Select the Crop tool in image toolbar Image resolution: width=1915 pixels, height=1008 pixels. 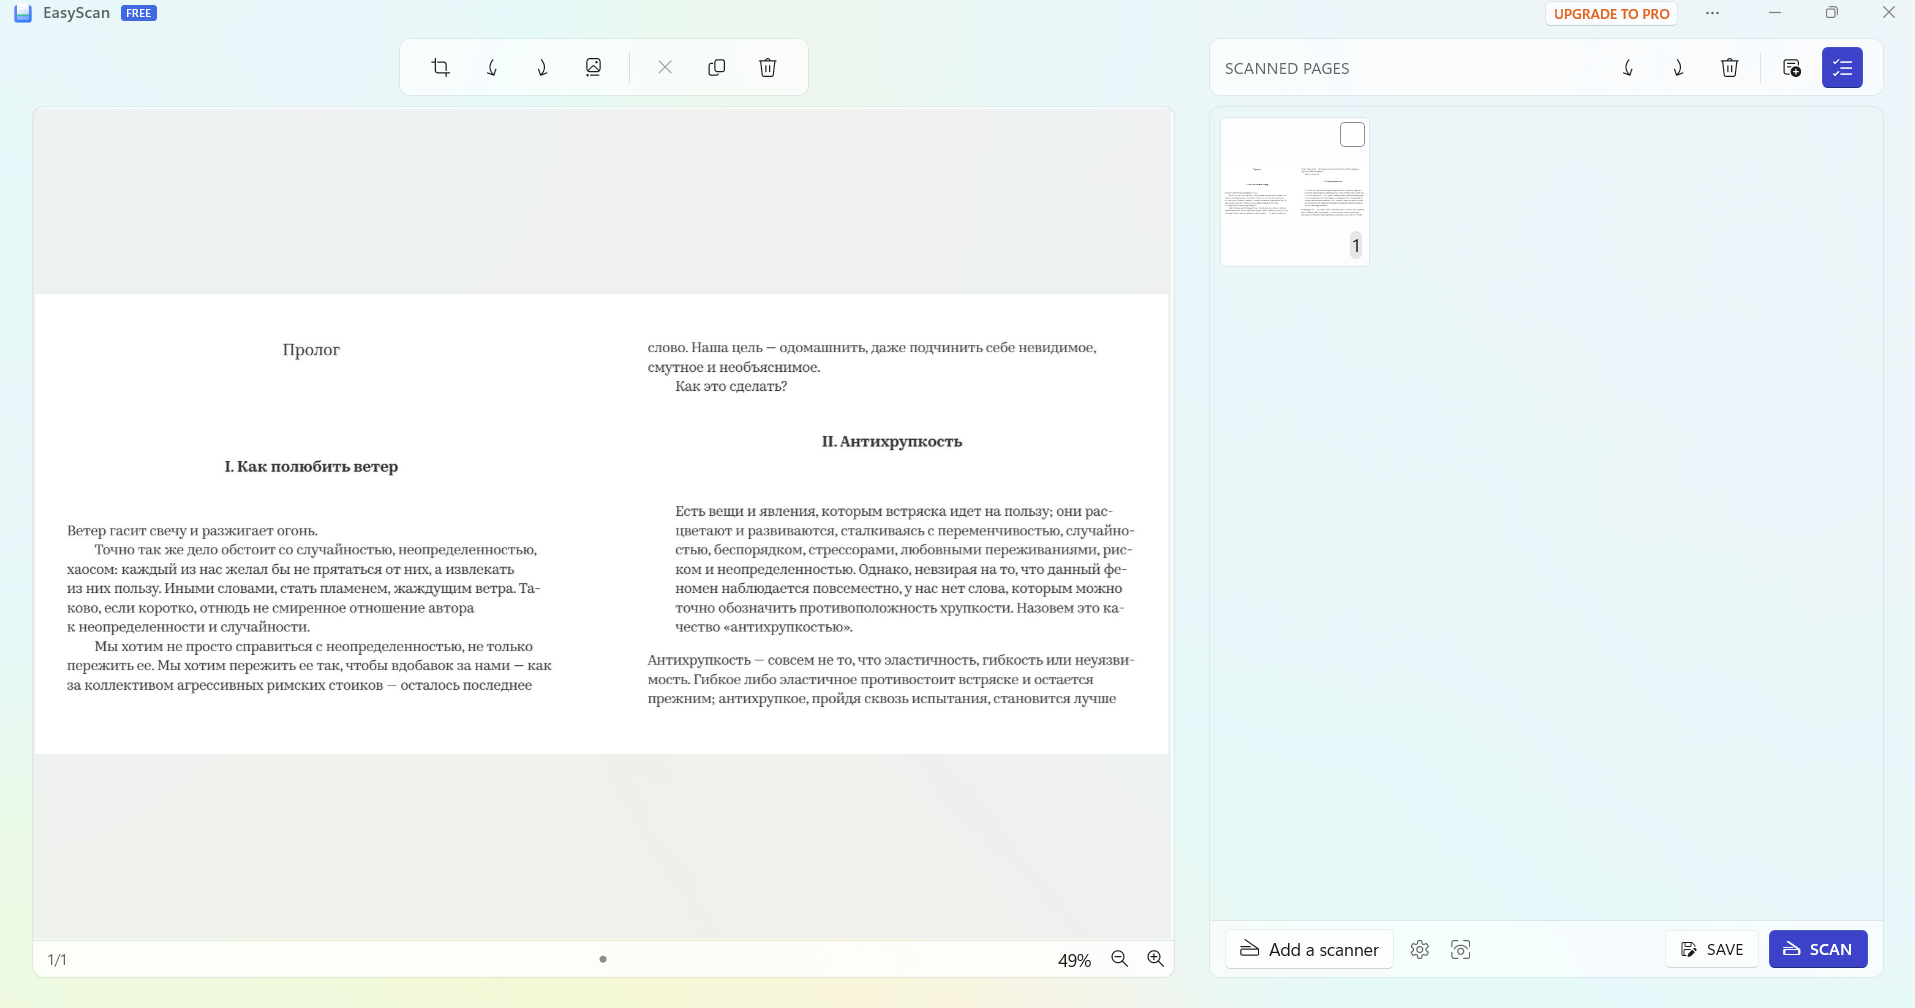click(x=440, y=68)
